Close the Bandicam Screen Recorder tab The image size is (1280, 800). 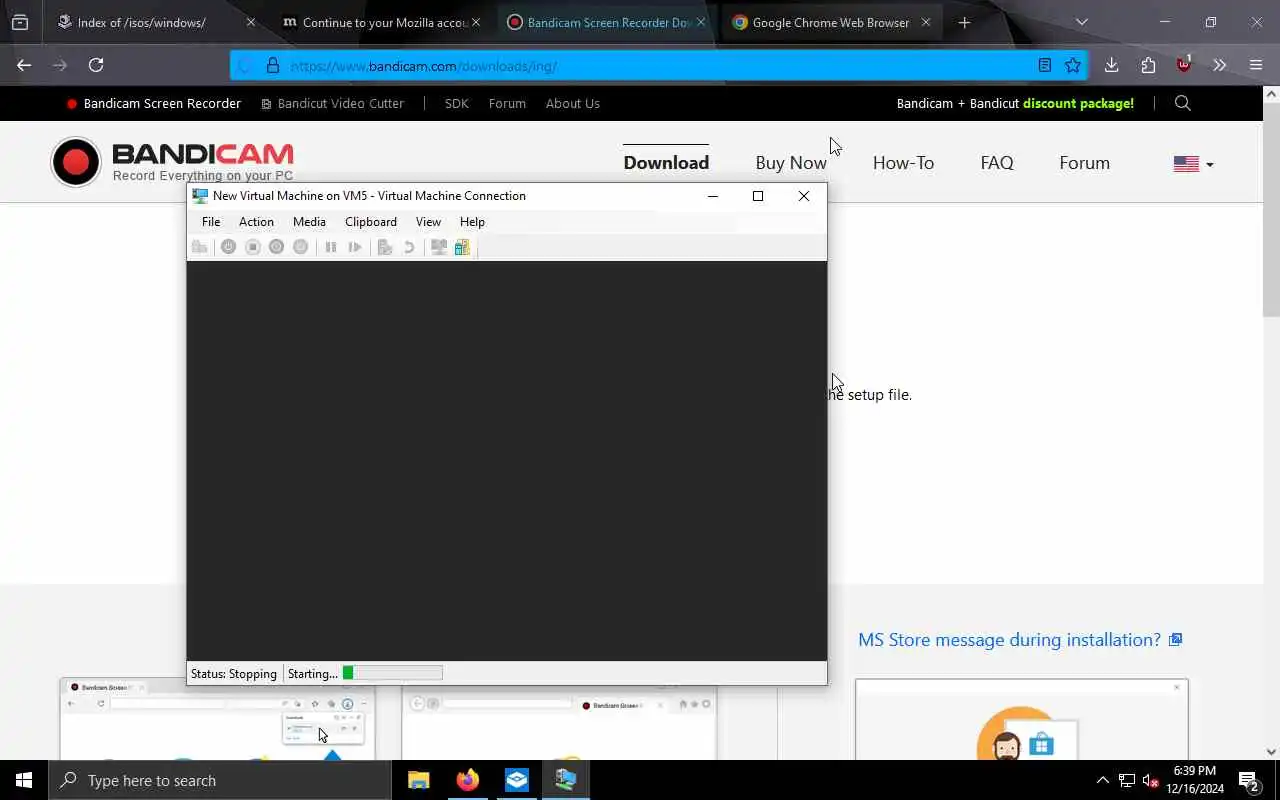pos(700,22)
